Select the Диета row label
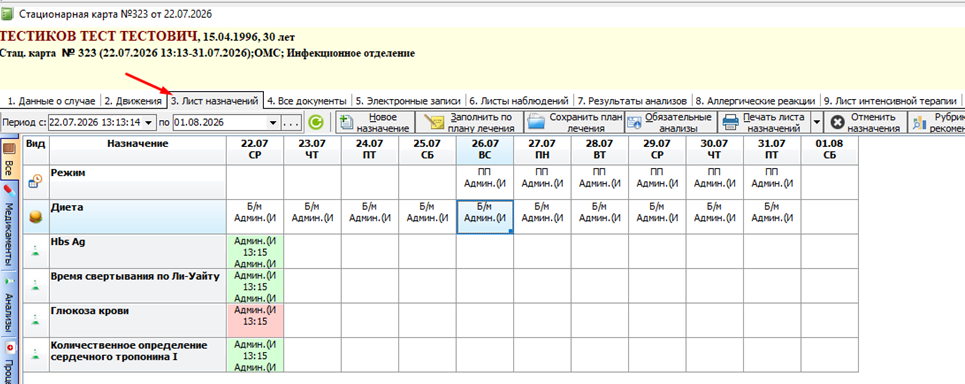This screenshot has width=965, height=384. (x=138, y=216)
